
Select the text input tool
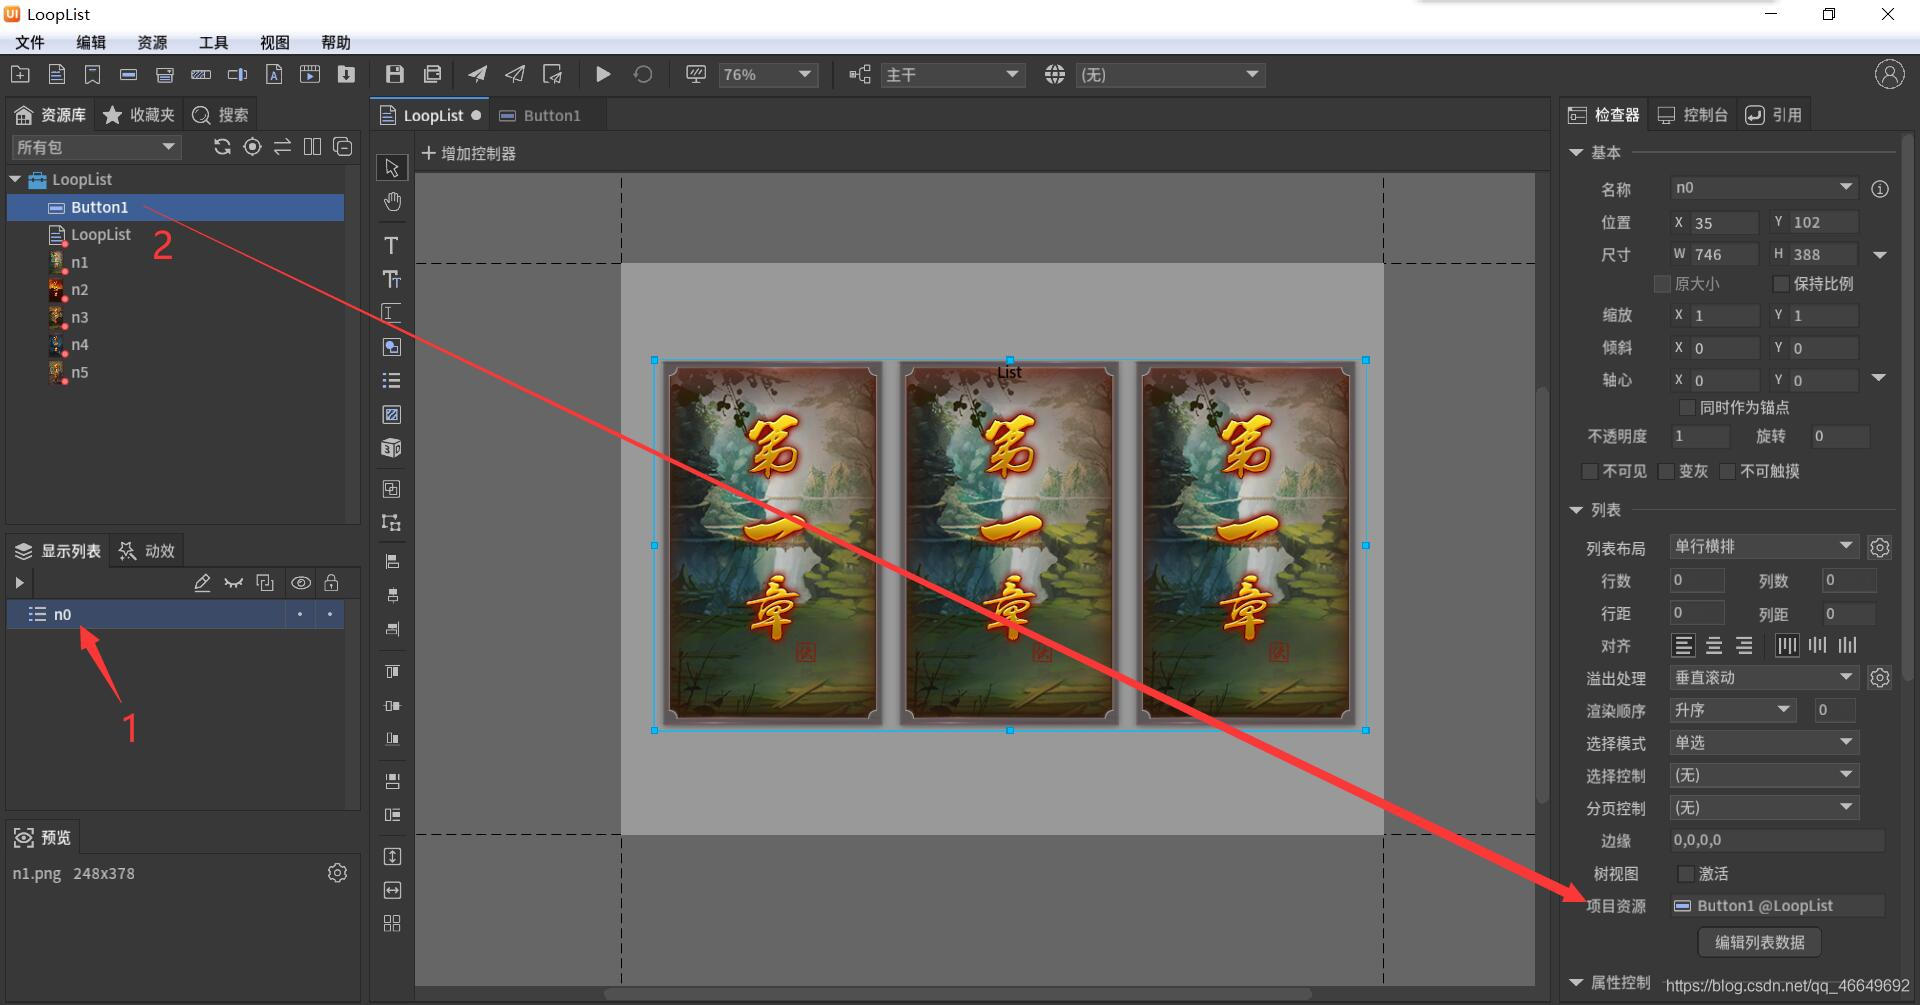[392, 313]
